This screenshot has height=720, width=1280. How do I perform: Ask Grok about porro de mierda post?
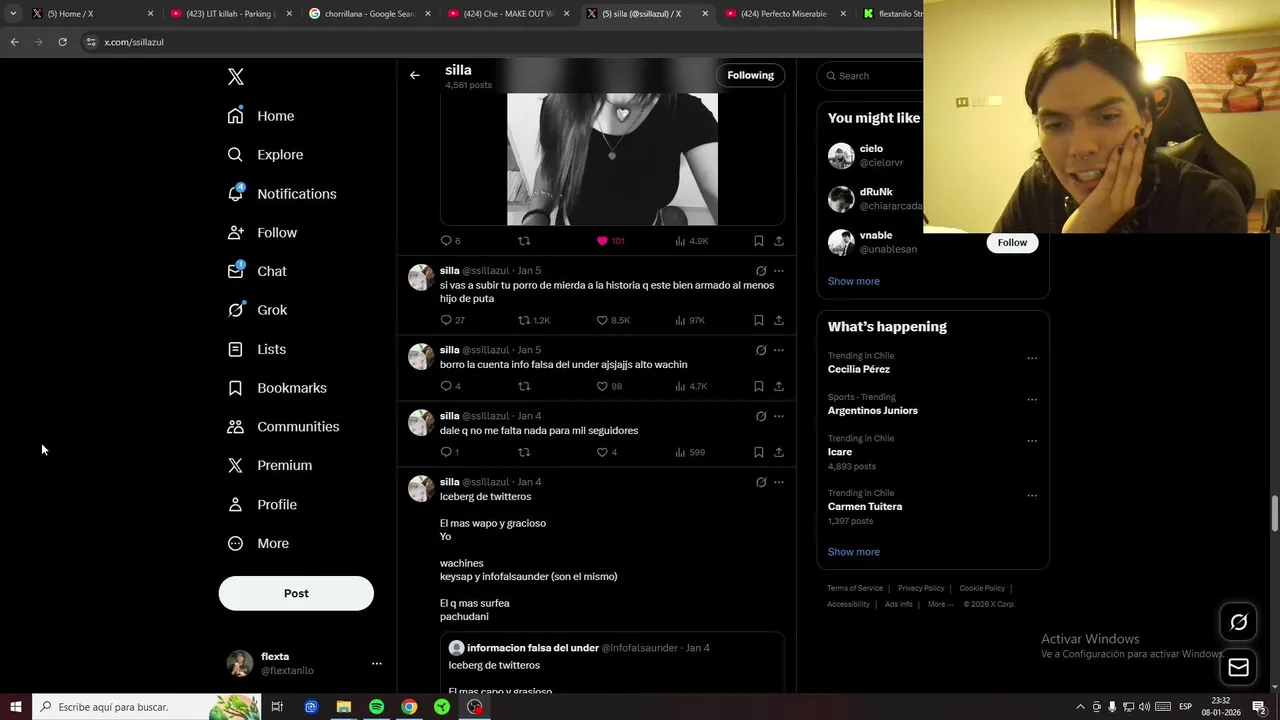click(761, 271)
